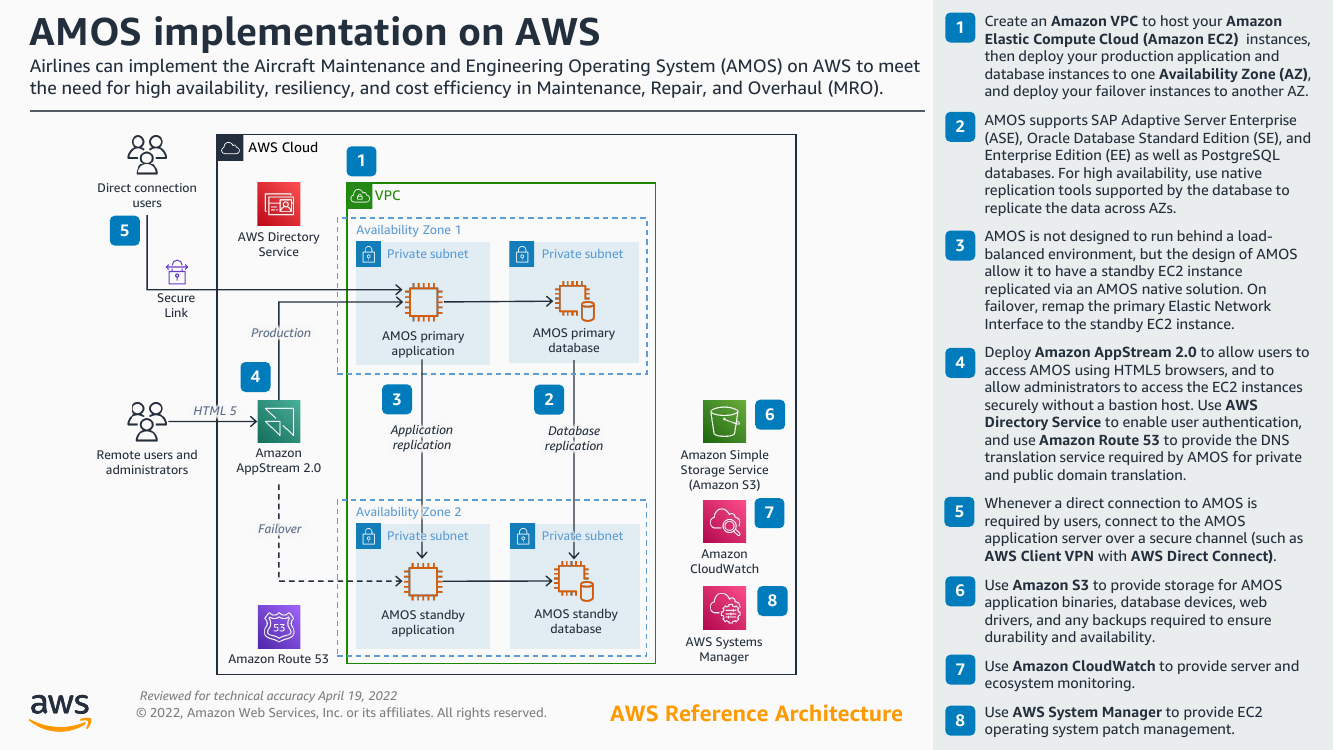Click the Amazon CloudWatch magnifier icon
The width and height of the screenshot is (1334, 750).
point(725,521)
